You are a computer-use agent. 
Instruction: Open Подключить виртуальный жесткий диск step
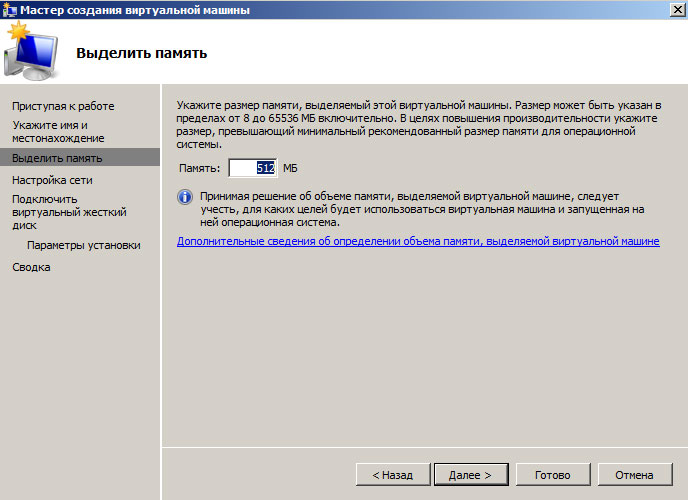69,212
